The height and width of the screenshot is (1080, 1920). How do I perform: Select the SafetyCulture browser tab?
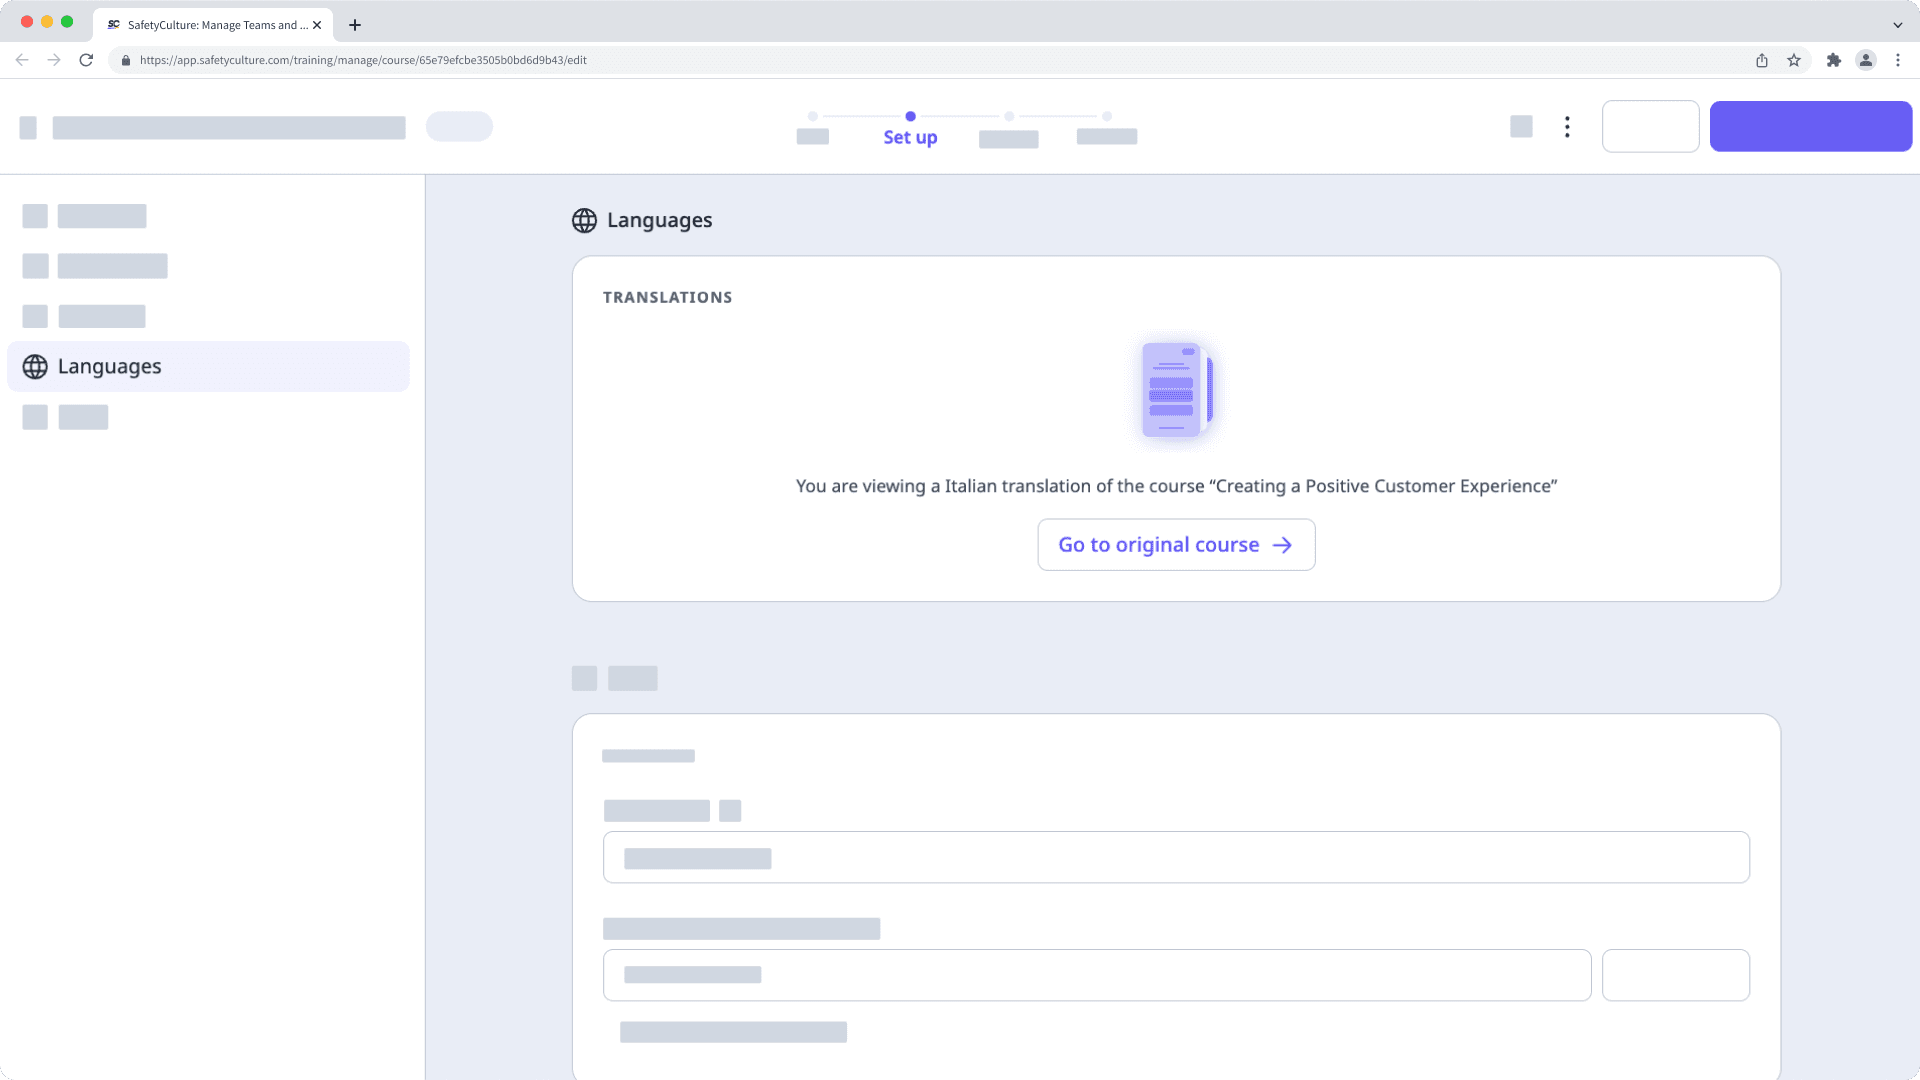210,25
